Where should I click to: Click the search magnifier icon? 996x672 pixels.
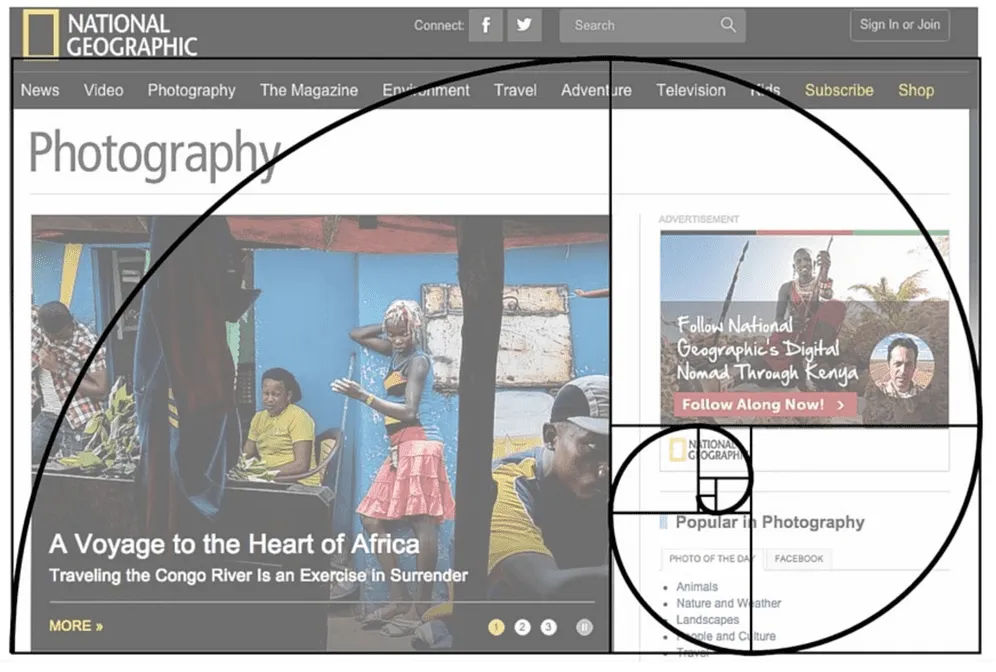727,25
